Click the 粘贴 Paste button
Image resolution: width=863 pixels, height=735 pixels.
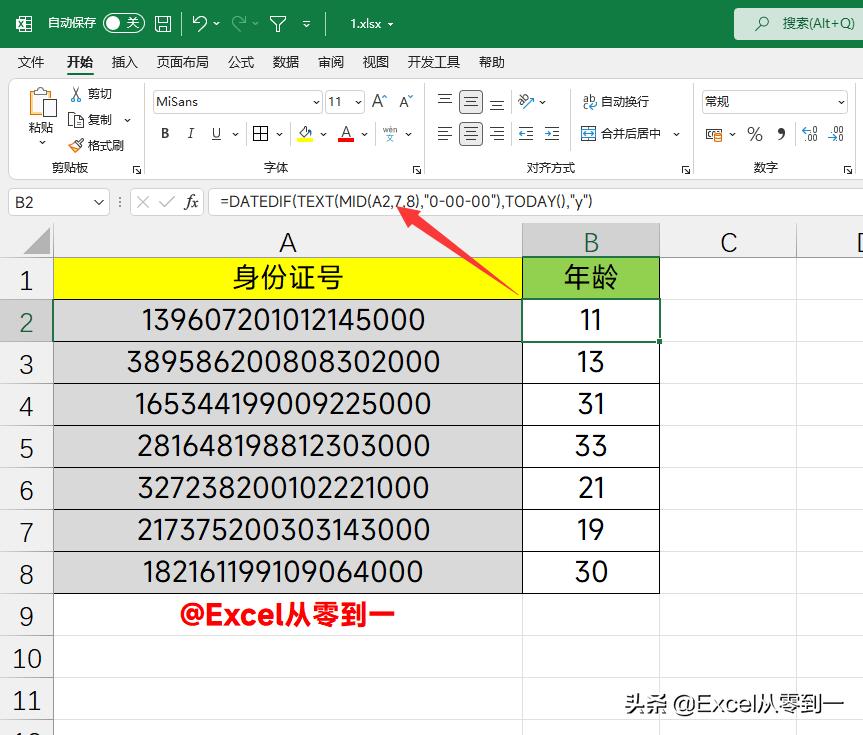click(x=40, y=110)
